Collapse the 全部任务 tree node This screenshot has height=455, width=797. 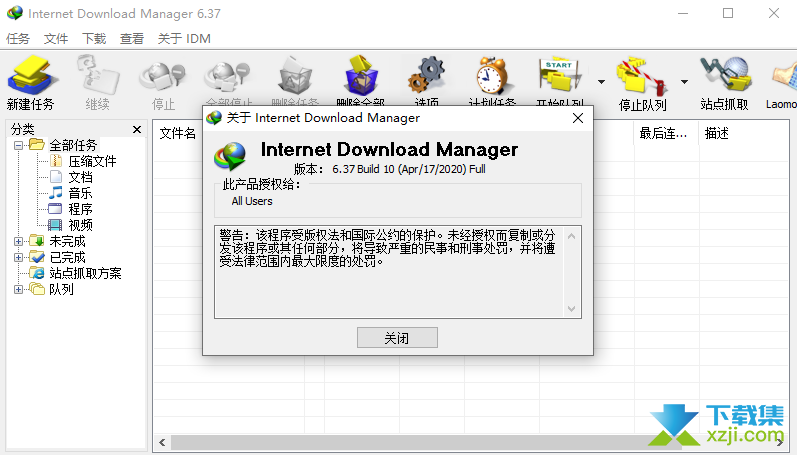pyautogui.click(x=18, y=145)
